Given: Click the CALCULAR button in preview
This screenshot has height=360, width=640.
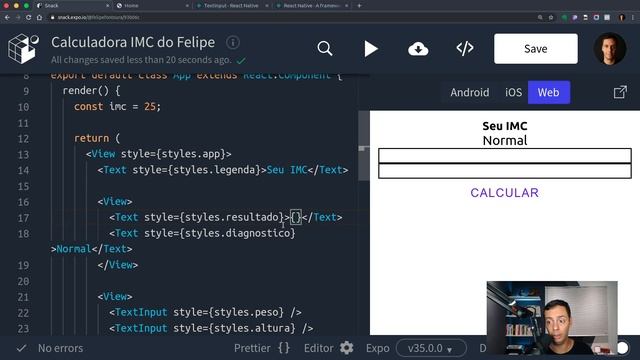Looking at the screenshot, I should coord(504,193).
